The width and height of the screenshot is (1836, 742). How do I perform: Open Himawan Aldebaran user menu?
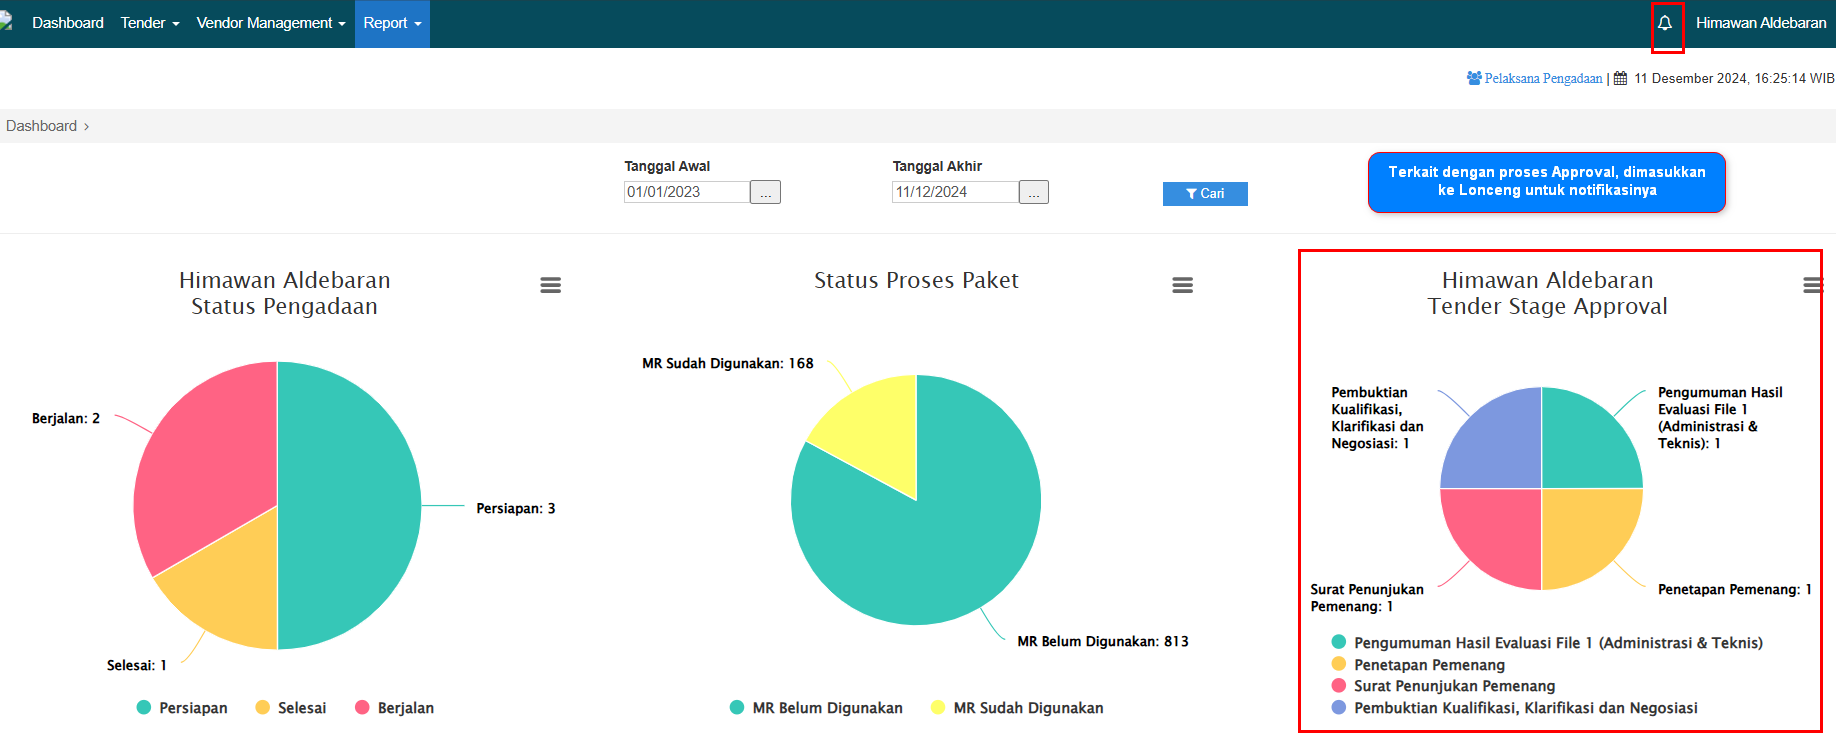[x=1760, y=23]
